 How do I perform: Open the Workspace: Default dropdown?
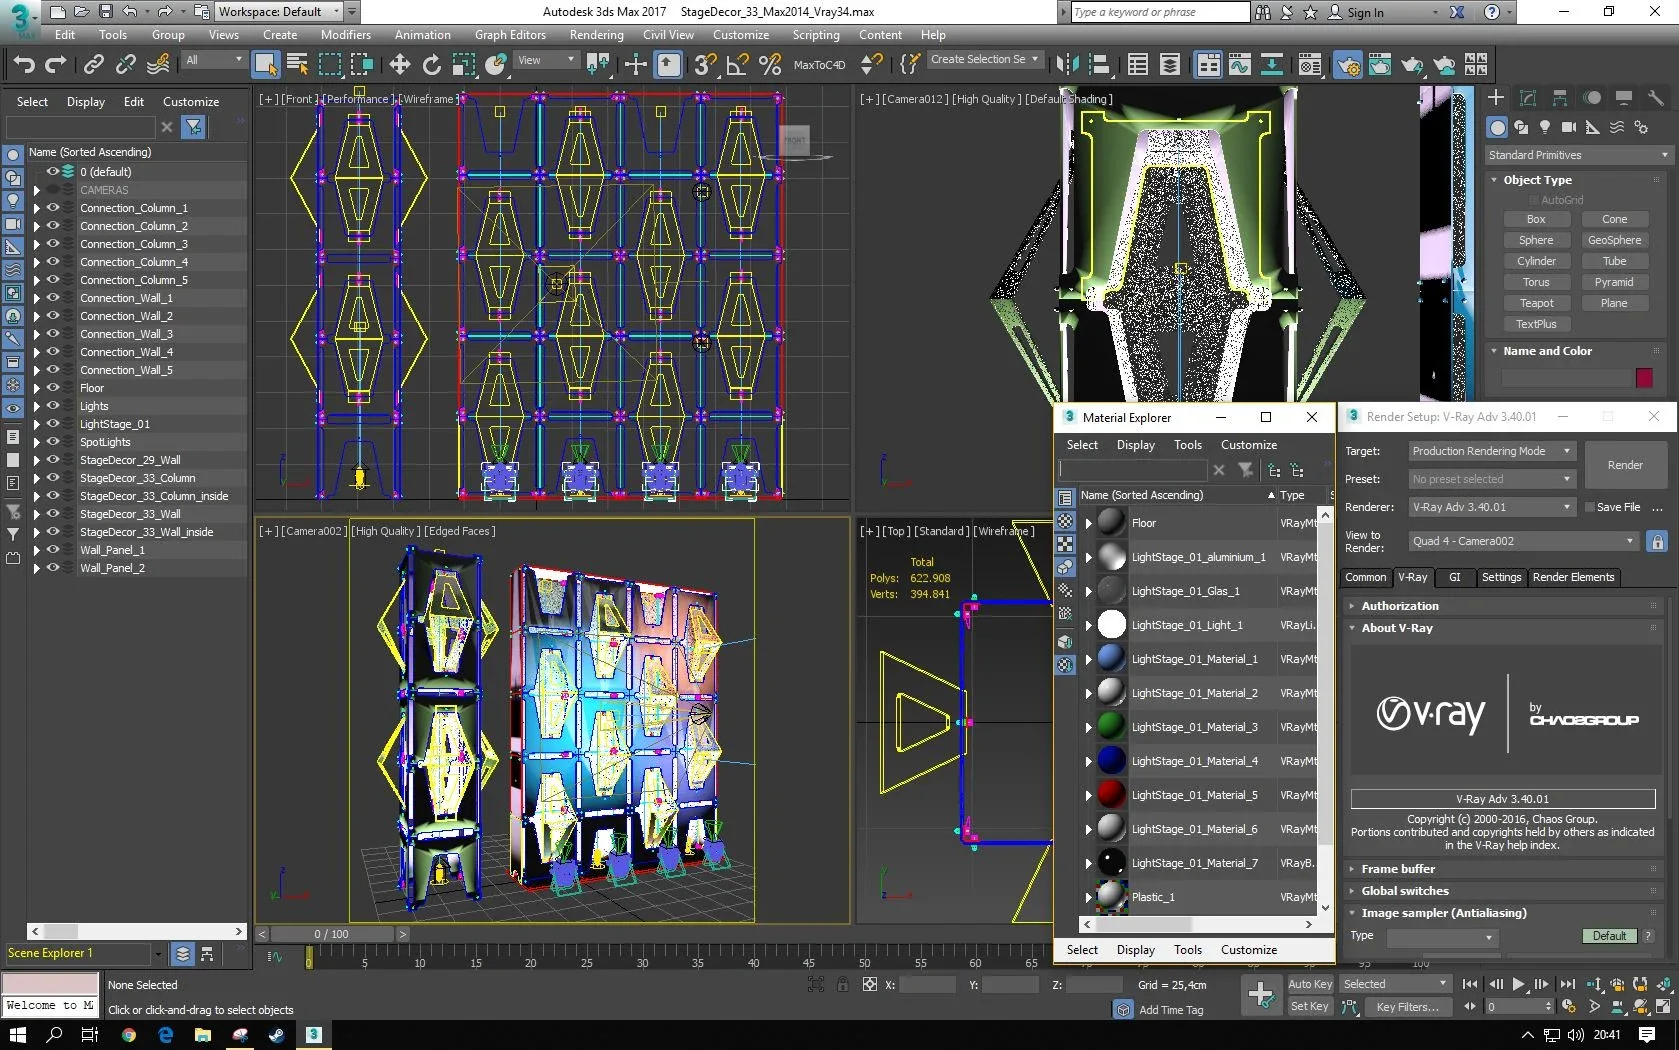278,12
